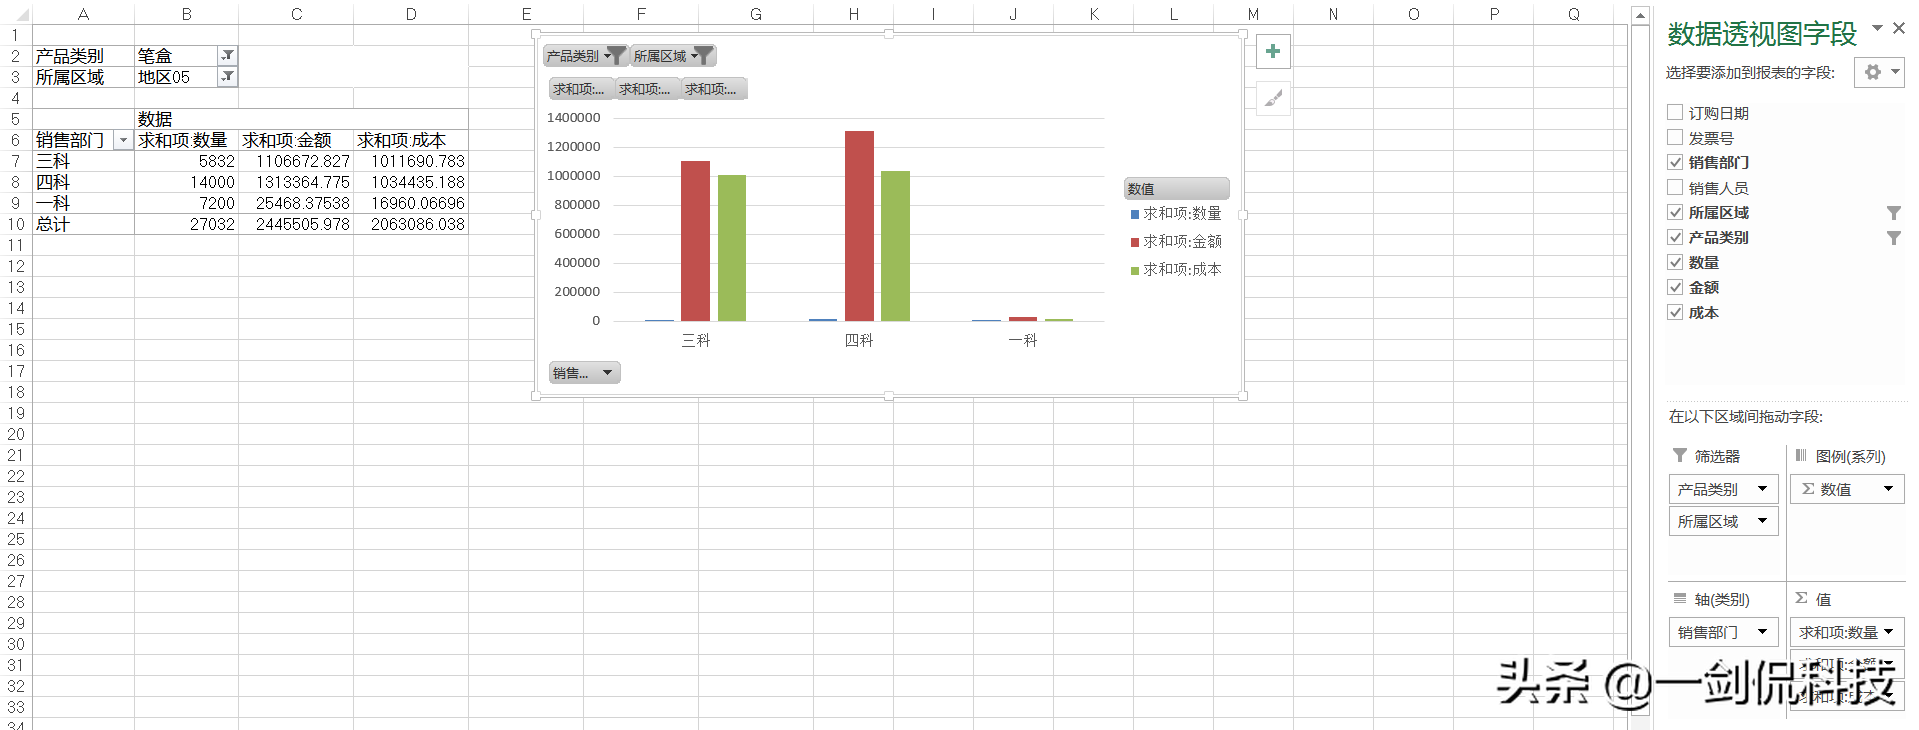Click the 一科 axis label on the chart
This screenshot has height=730, width=1919.
(1023, 341)
